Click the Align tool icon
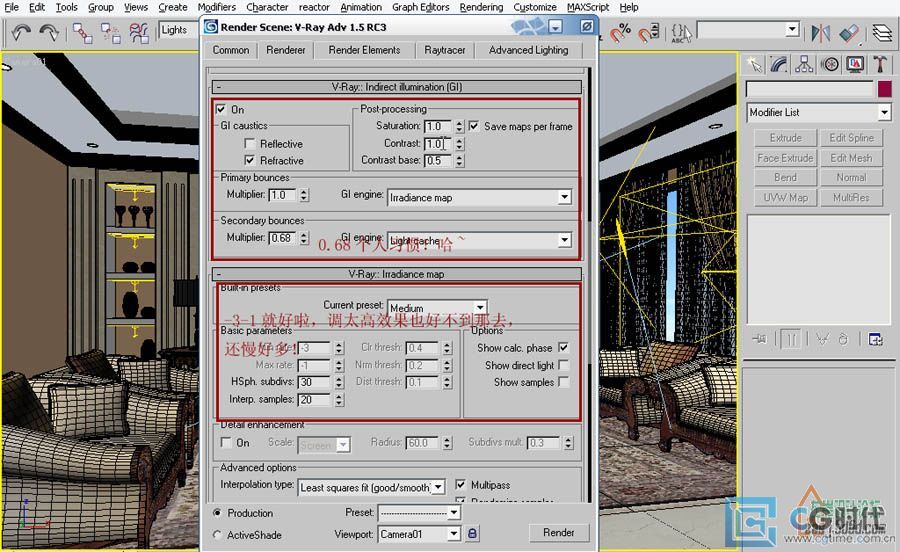Screen dimensions: 900x552 849,33
